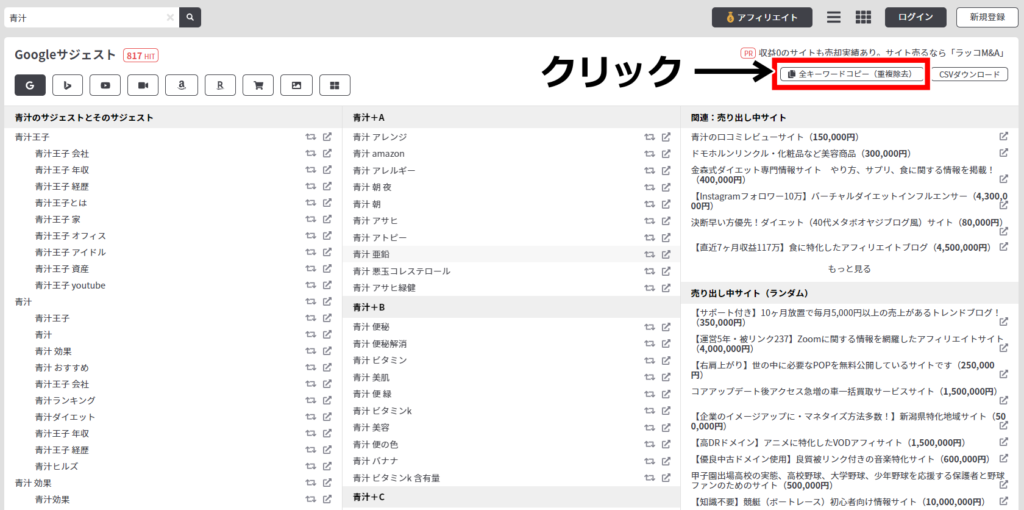Open 優良中古ドメイン使用 music site listing
Viewport: 1024px width, 510px height.
pos(839,459)
